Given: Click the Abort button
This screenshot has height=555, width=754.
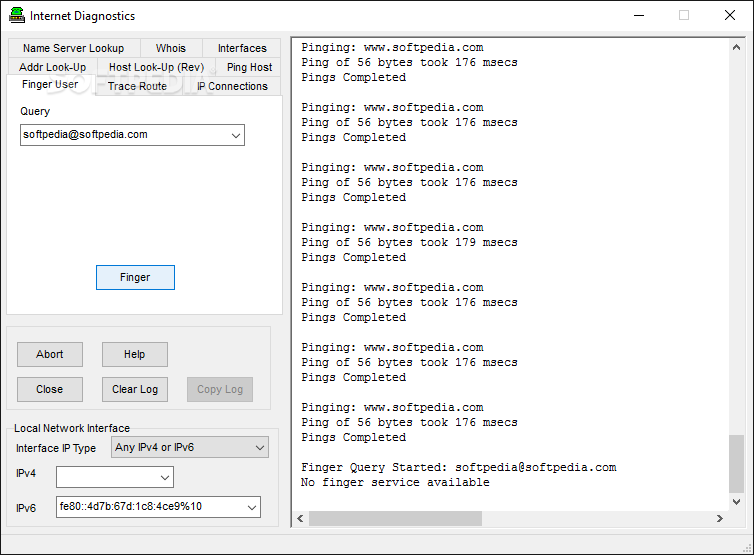Looking at the screenshot, I should (50, 354).
